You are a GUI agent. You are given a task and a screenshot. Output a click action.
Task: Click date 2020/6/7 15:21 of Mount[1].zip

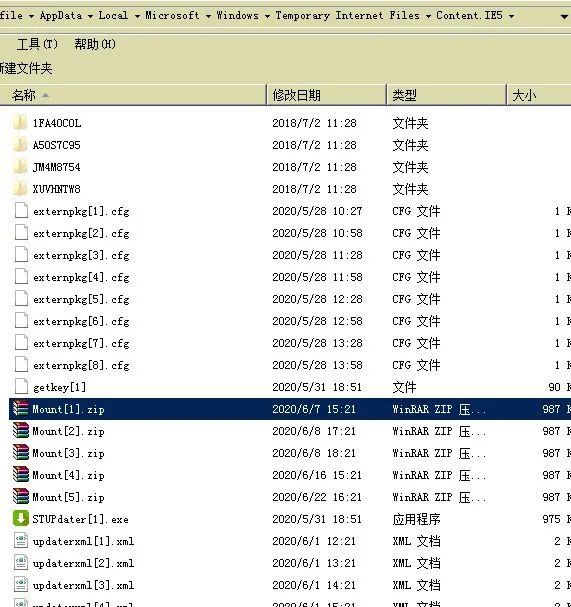(x=314, y=409)
